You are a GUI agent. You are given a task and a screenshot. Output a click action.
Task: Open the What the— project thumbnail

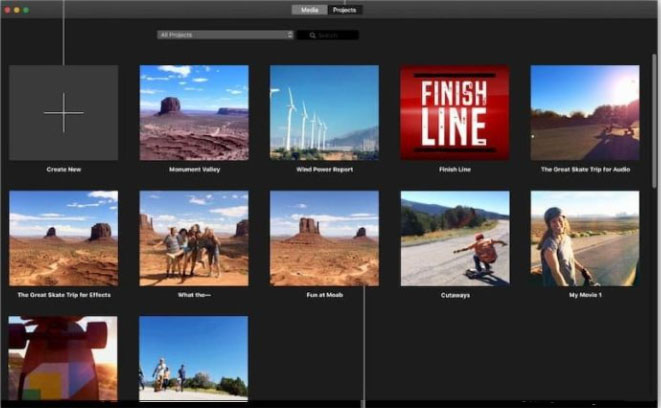[194, 238]
